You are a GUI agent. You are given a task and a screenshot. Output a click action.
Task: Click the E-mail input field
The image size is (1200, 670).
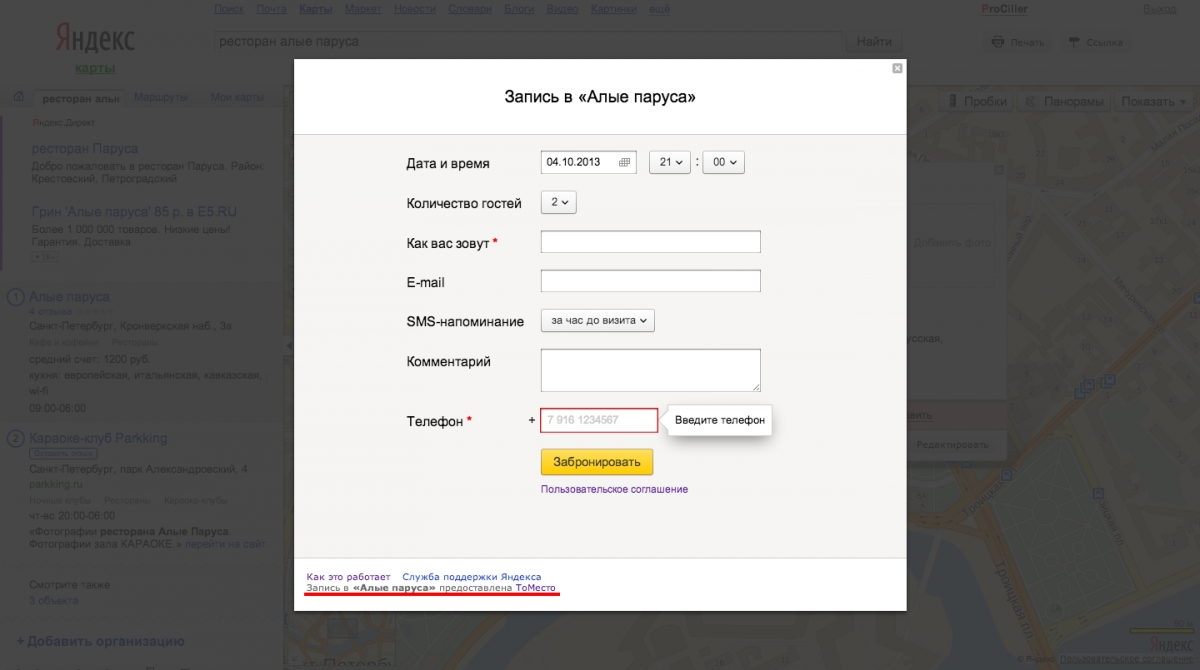(x=651, y=281)
